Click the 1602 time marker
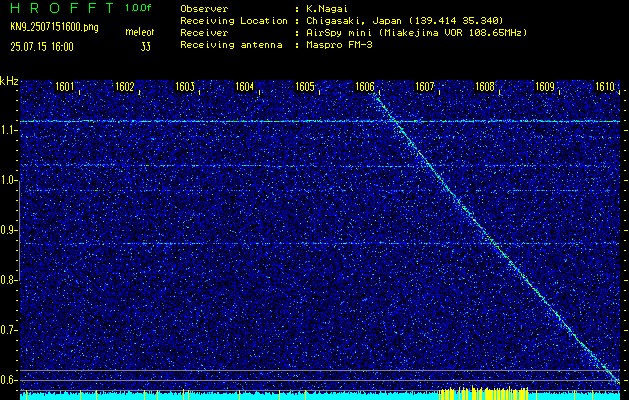 124,87
